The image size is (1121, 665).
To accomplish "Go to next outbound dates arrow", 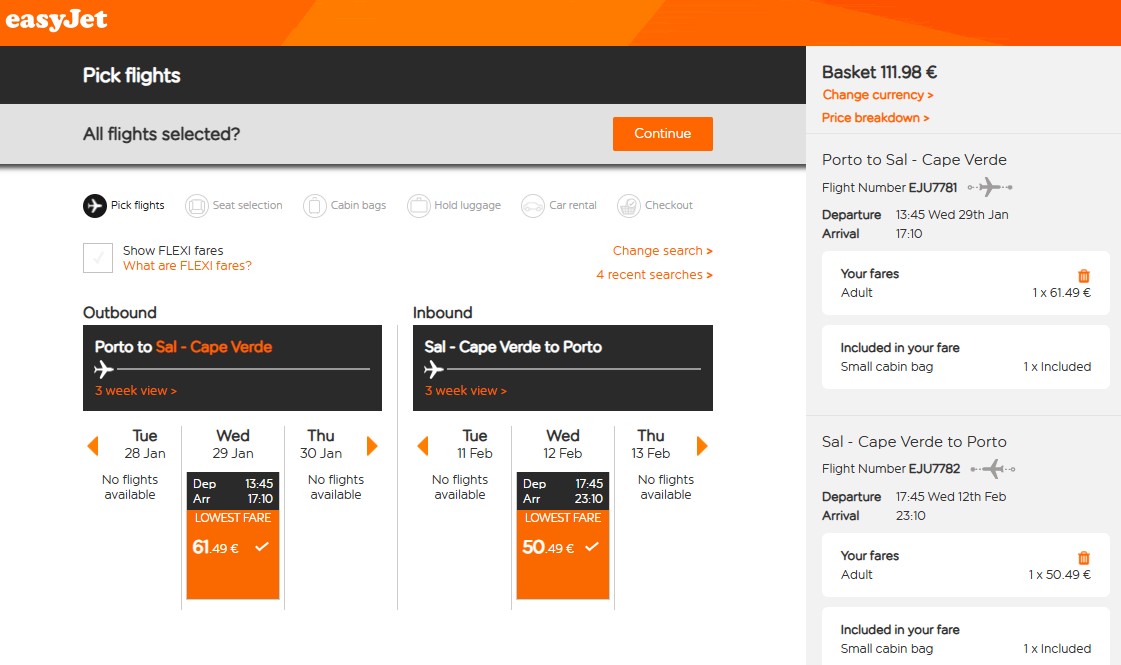I will point(372,446).
